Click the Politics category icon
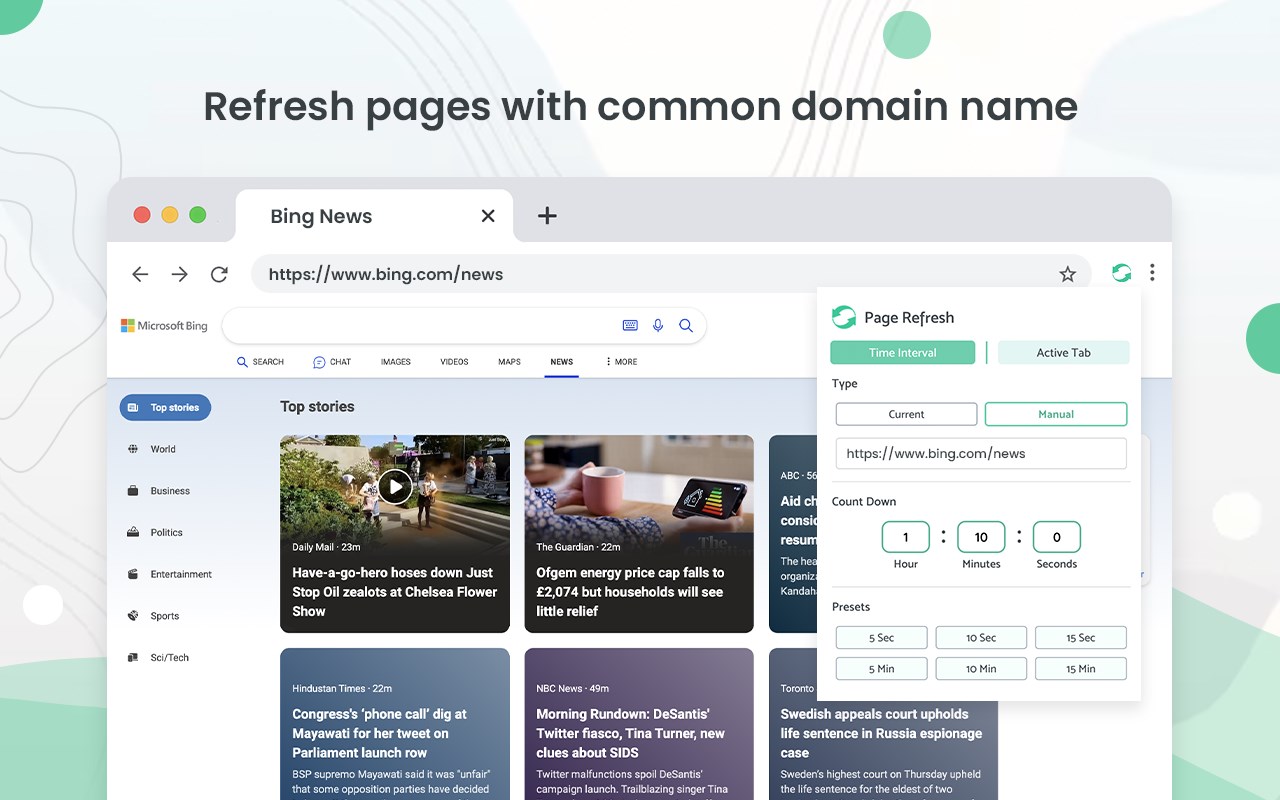The width and height of the screenshot is (1280, 800). pos(133,533)
